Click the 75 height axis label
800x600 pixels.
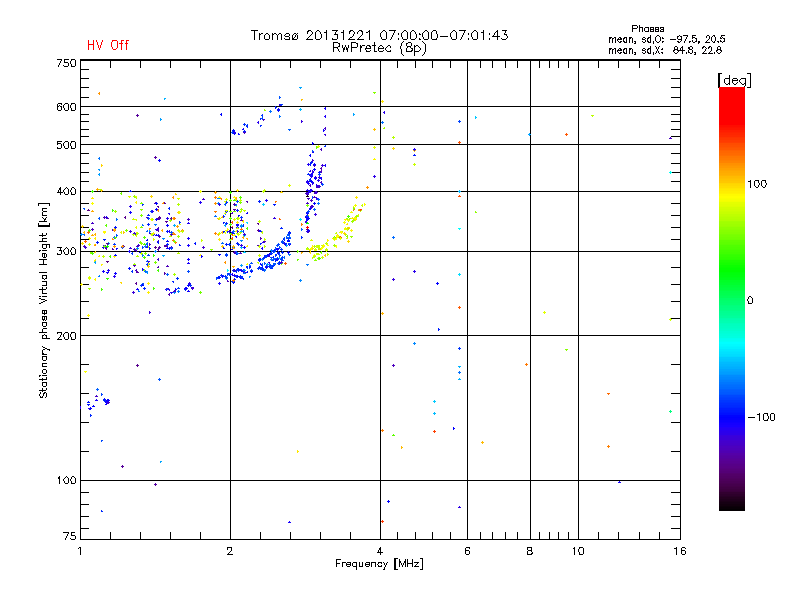70,536
